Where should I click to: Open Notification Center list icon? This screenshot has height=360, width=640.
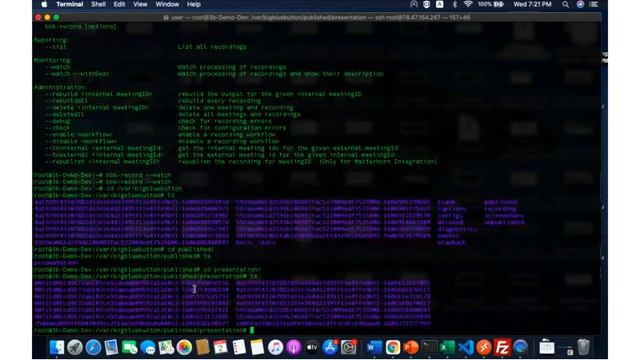click(x=594, y=4)
